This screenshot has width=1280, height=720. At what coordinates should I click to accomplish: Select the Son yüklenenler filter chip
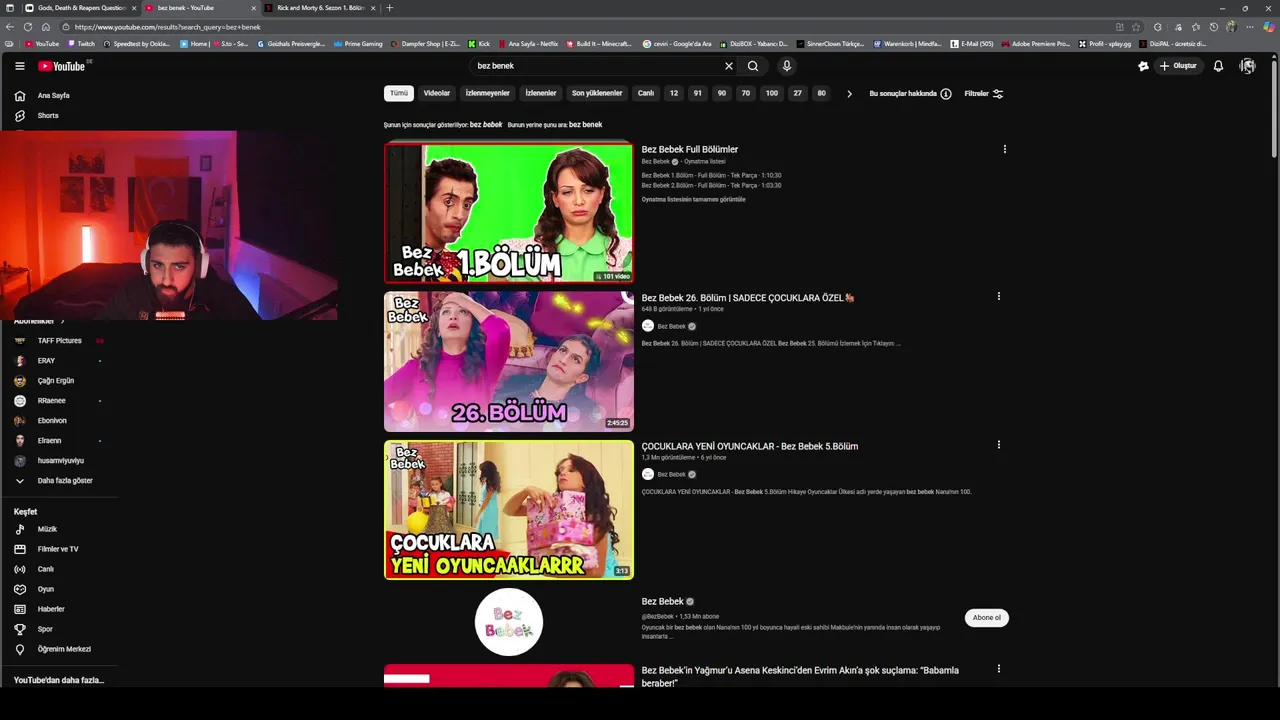[597, 93]
